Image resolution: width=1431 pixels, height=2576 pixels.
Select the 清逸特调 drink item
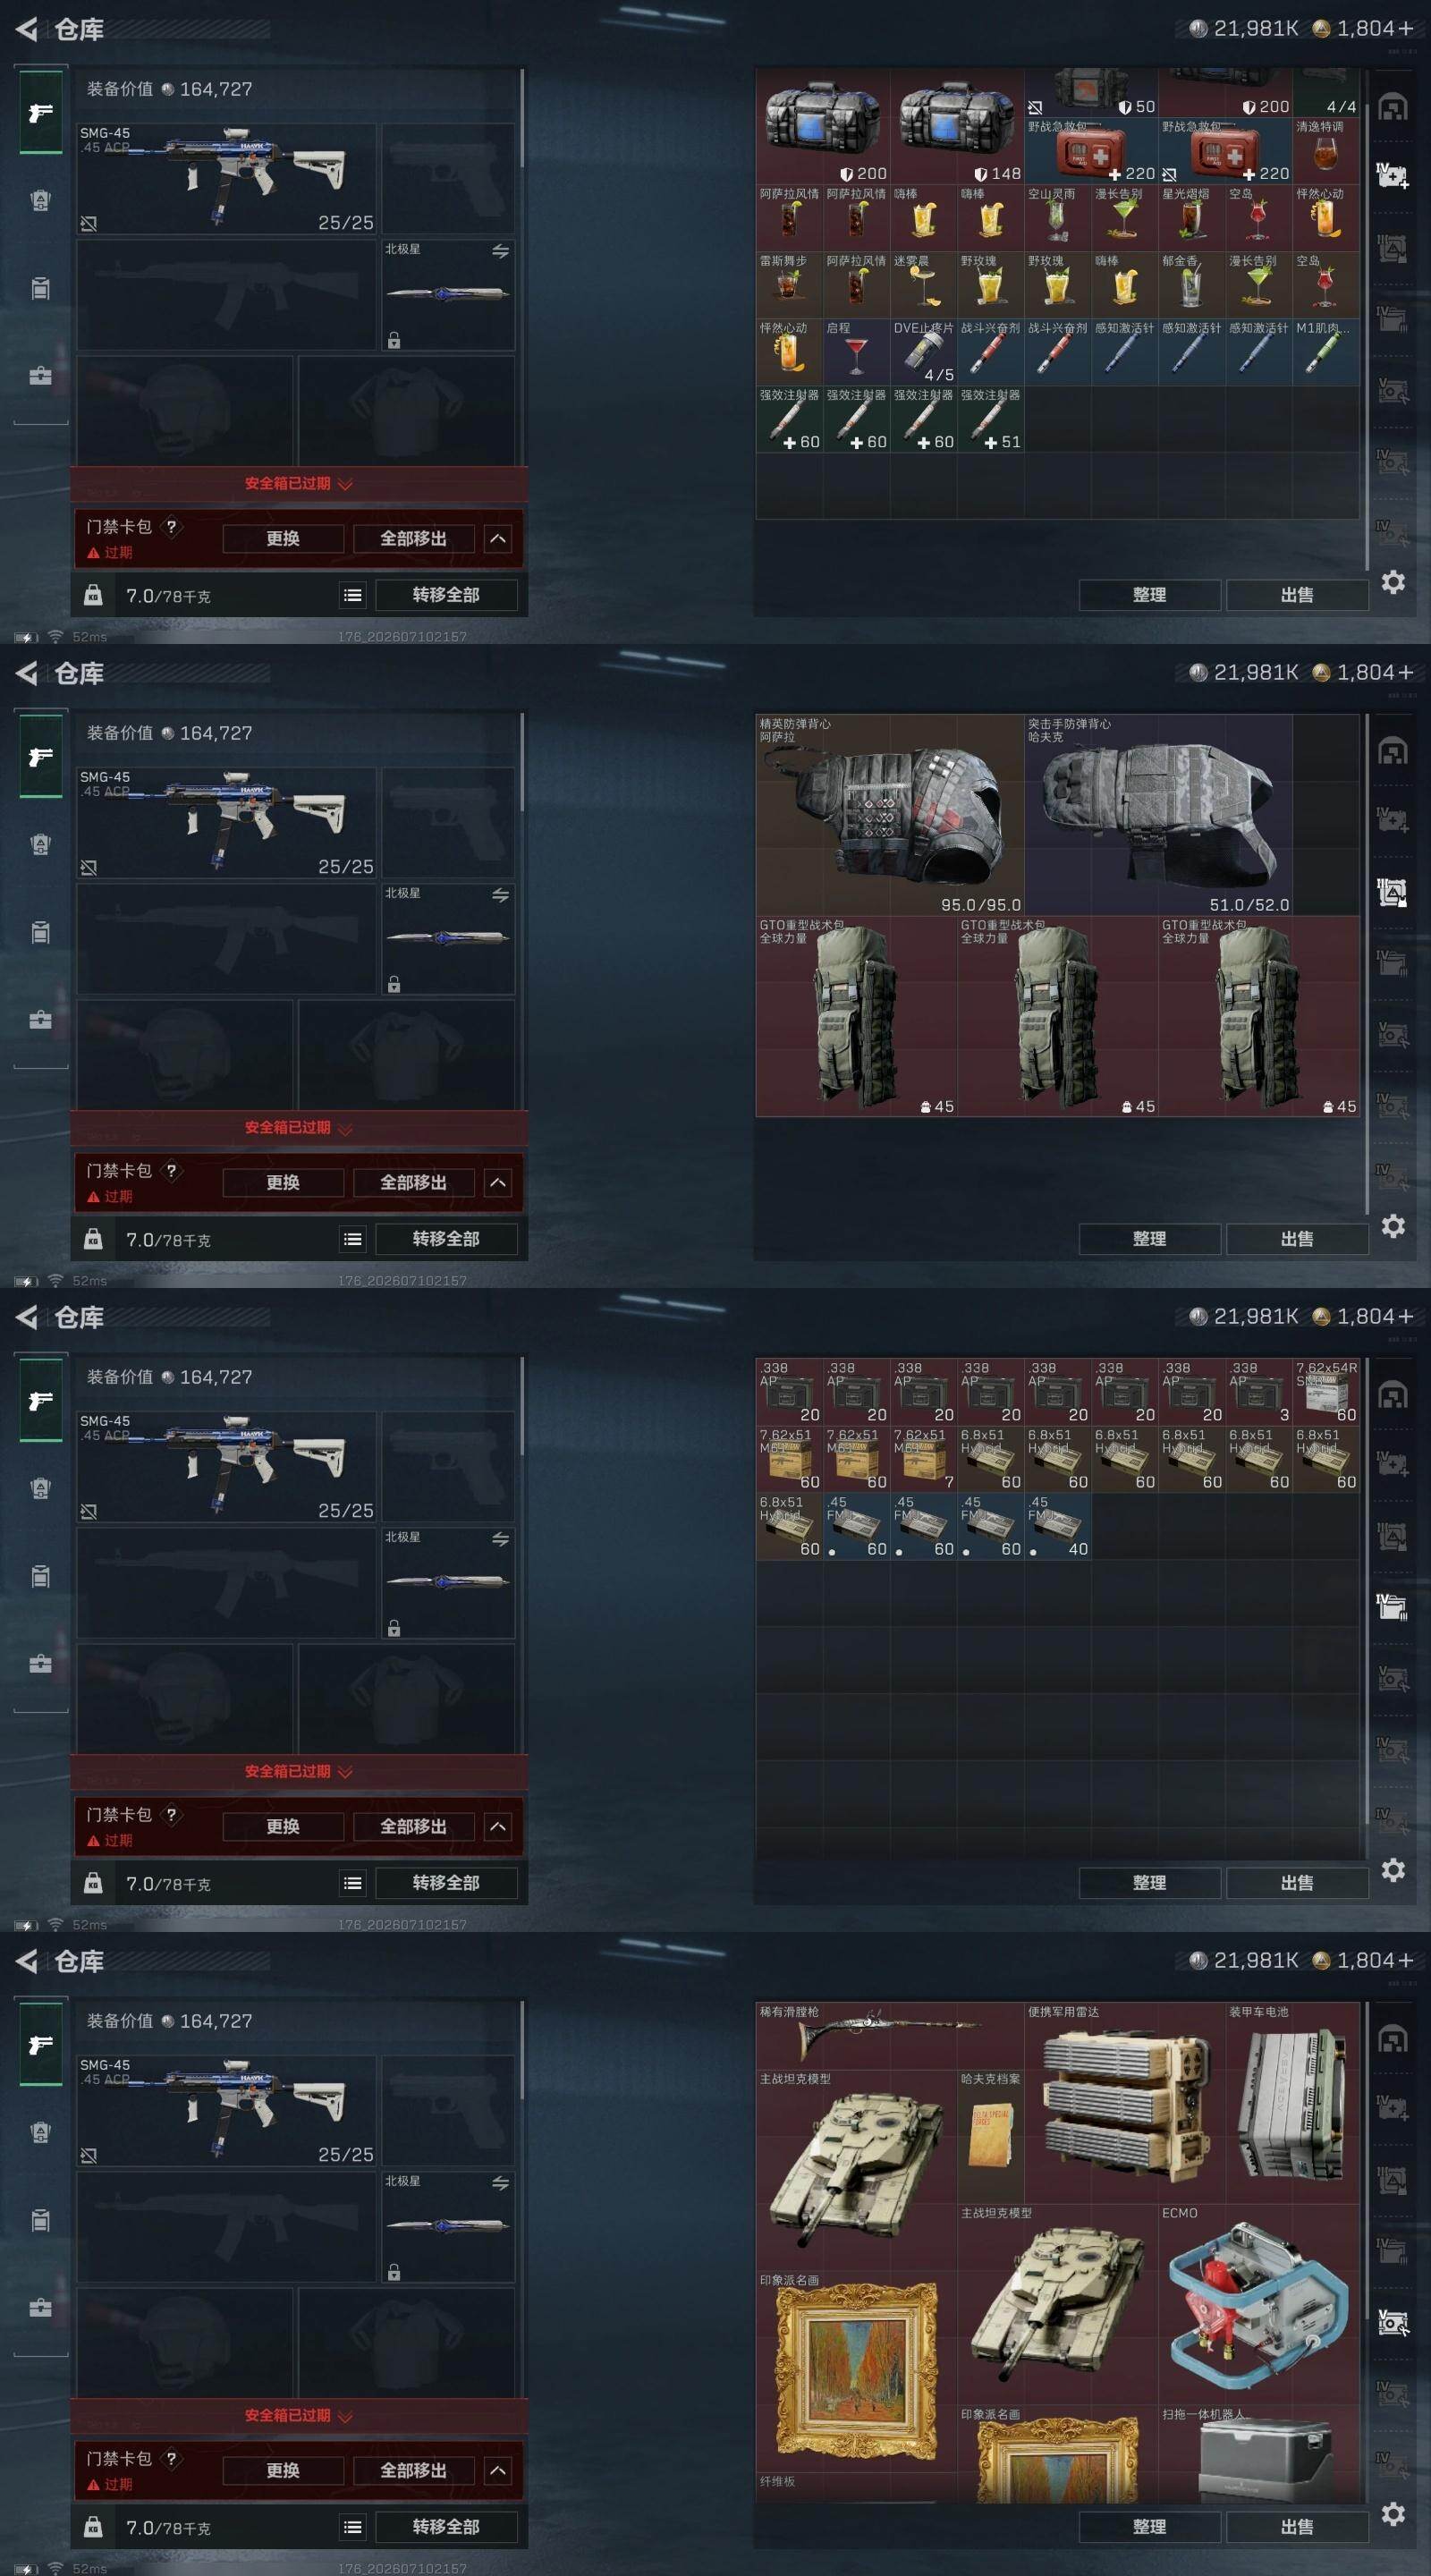[x=1325, y=151]
